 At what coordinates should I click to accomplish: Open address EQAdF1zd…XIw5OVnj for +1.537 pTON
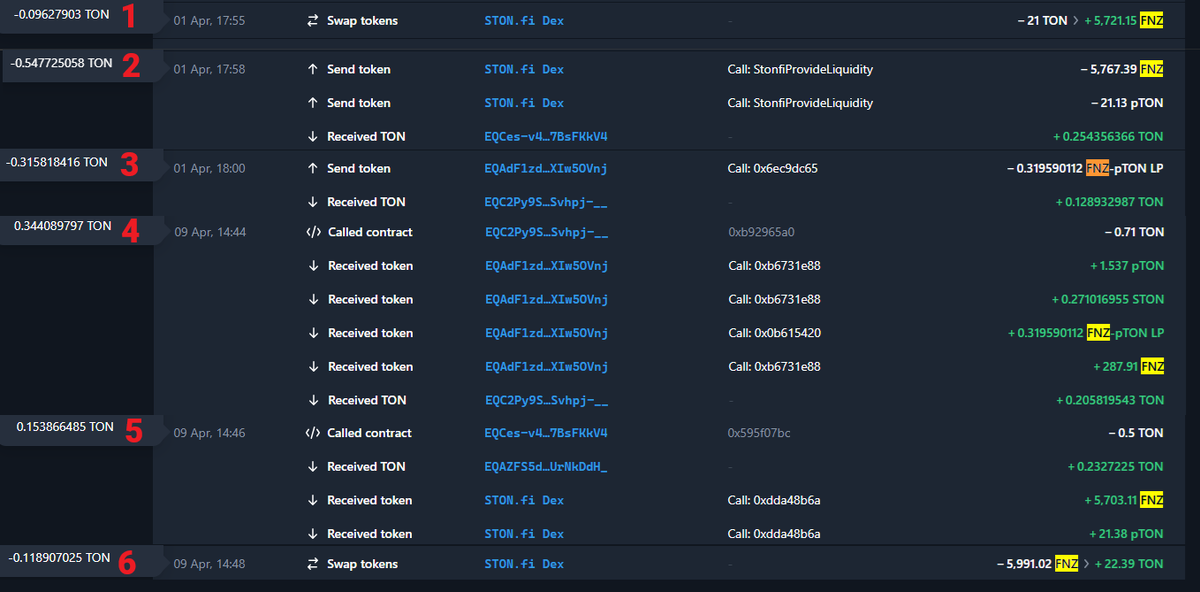click(x=547, y=266)
